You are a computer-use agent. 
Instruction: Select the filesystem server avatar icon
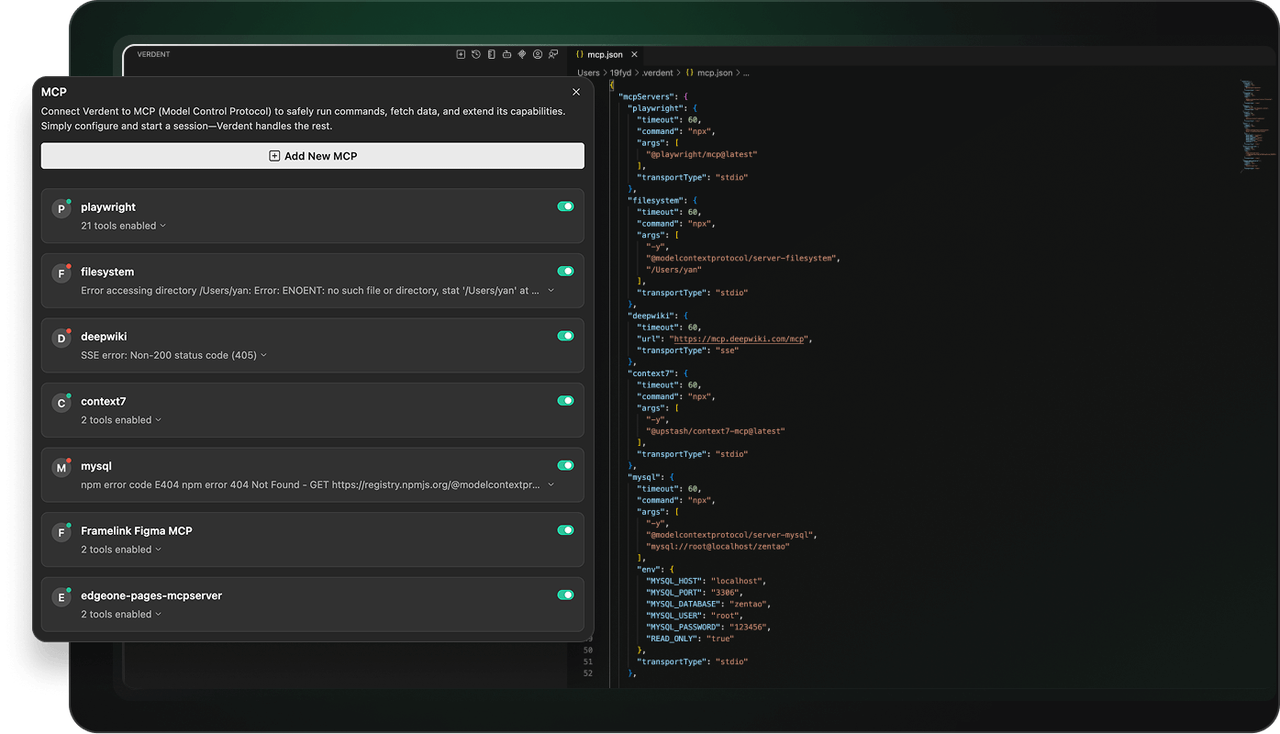point(61,272)
